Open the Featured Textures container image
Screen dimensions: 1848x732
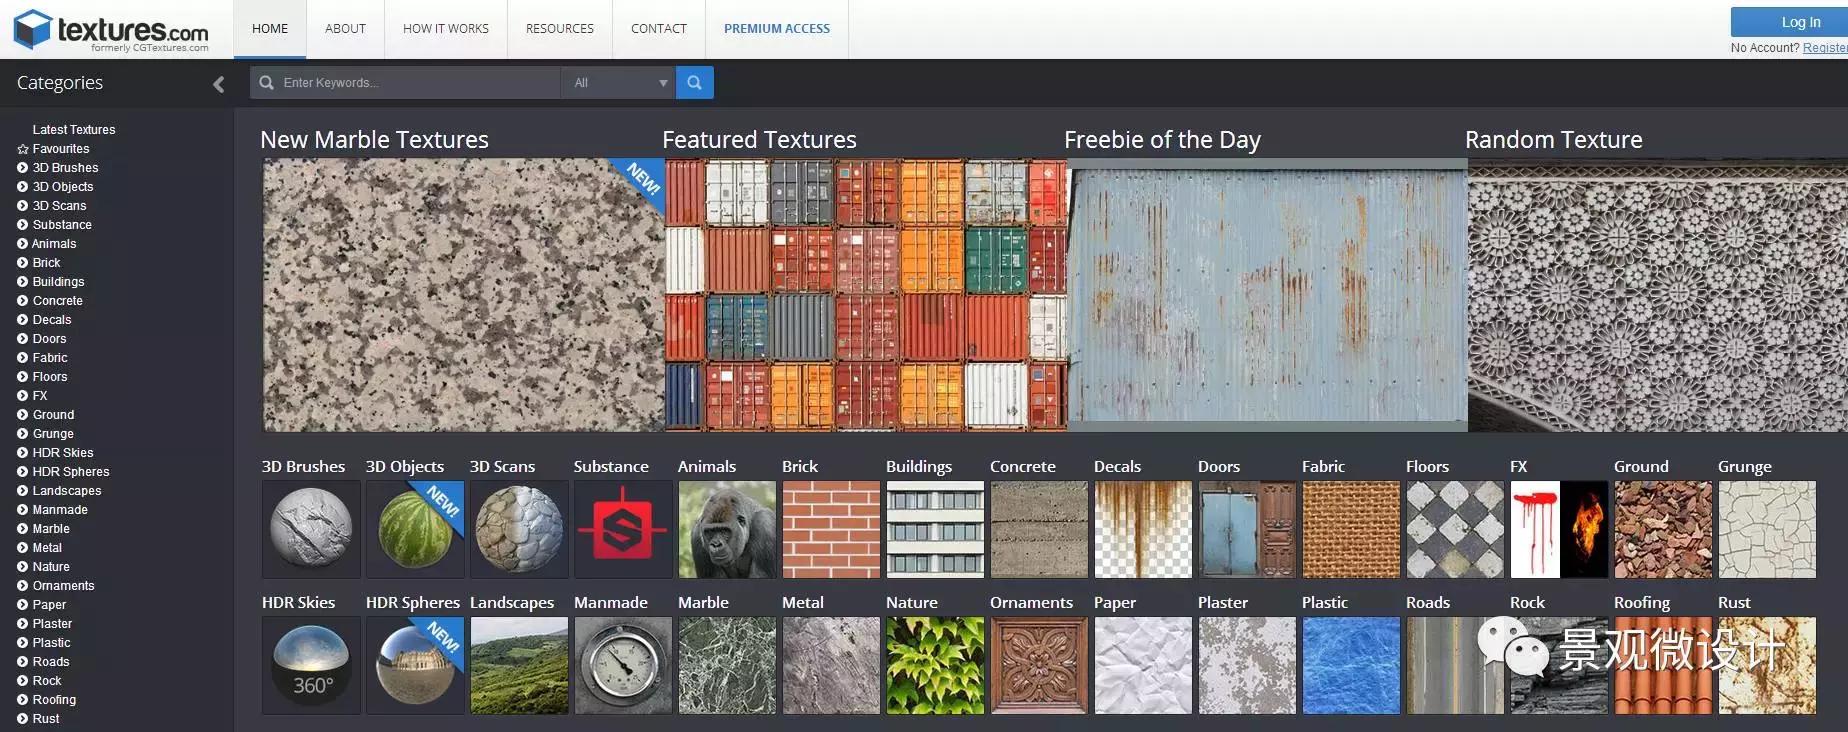[865, 295]
